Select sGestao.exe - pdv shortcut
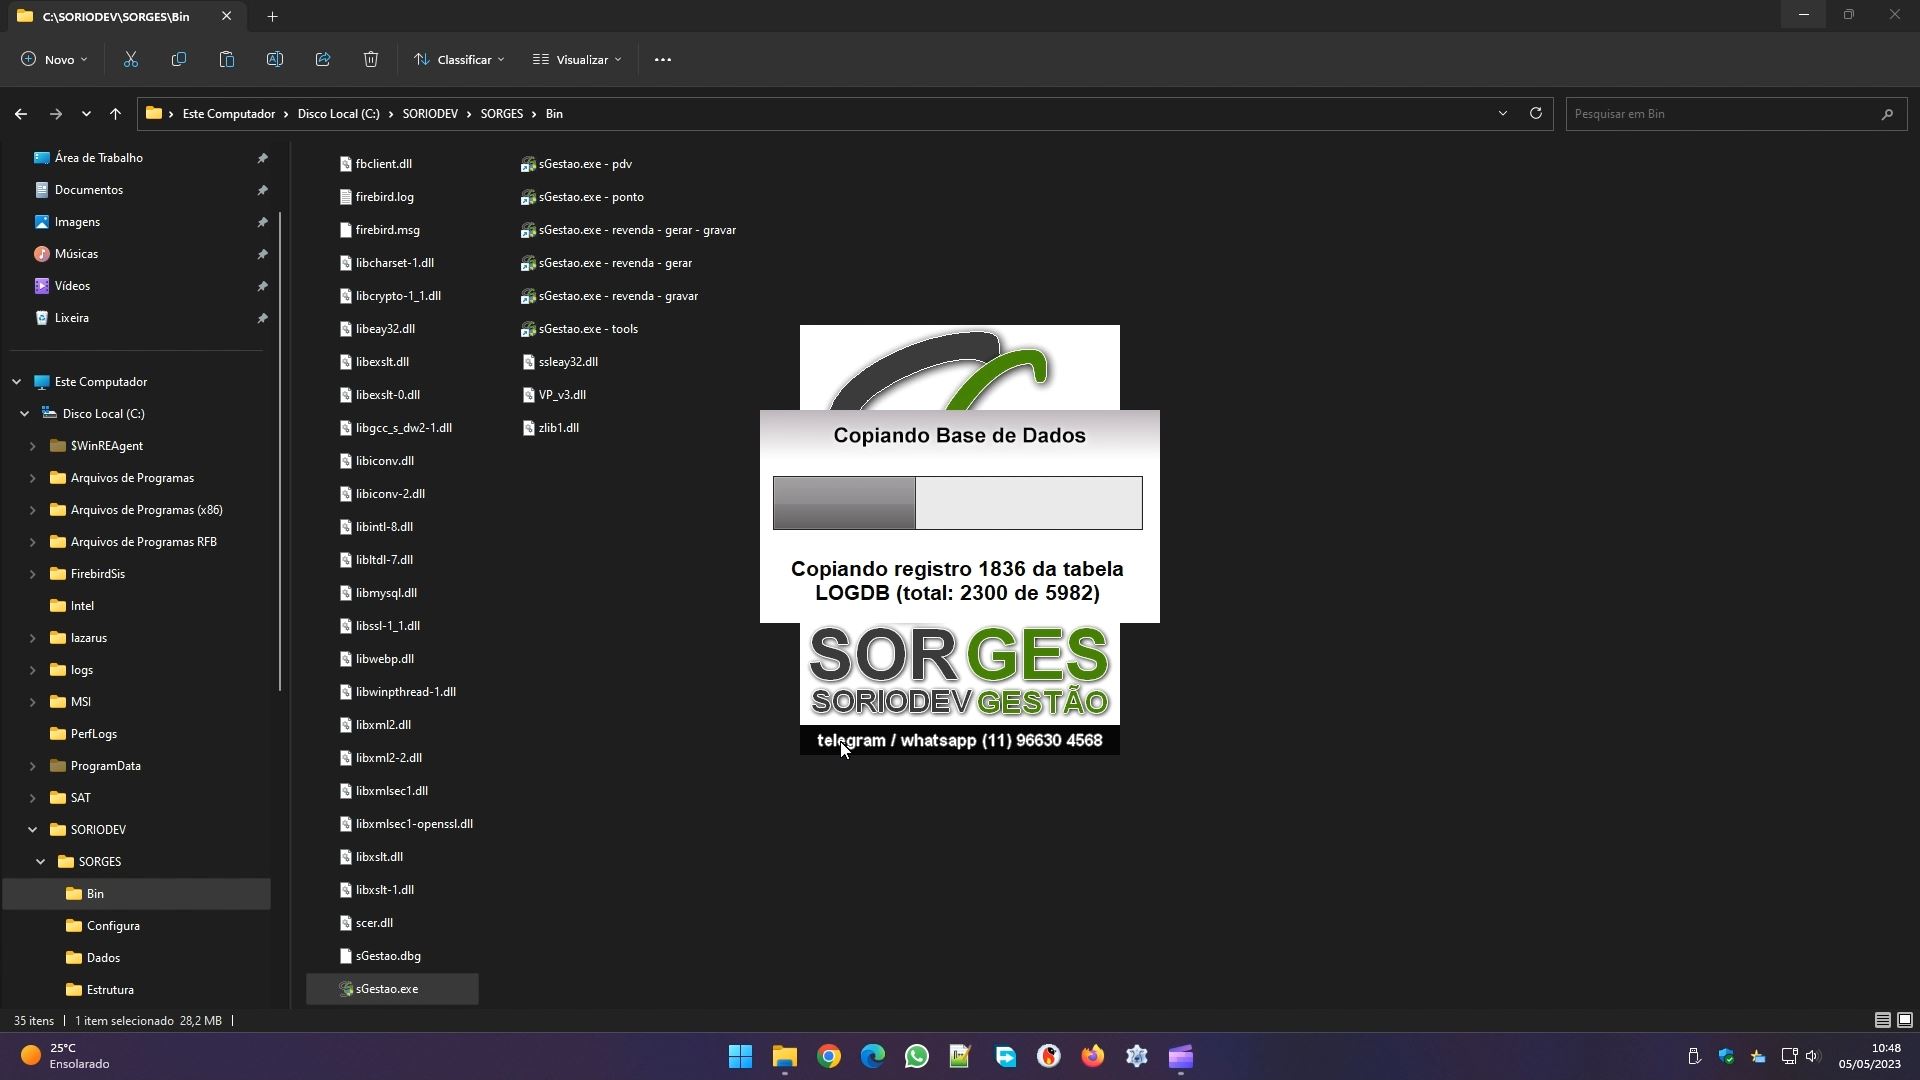 tap(576, 164)
